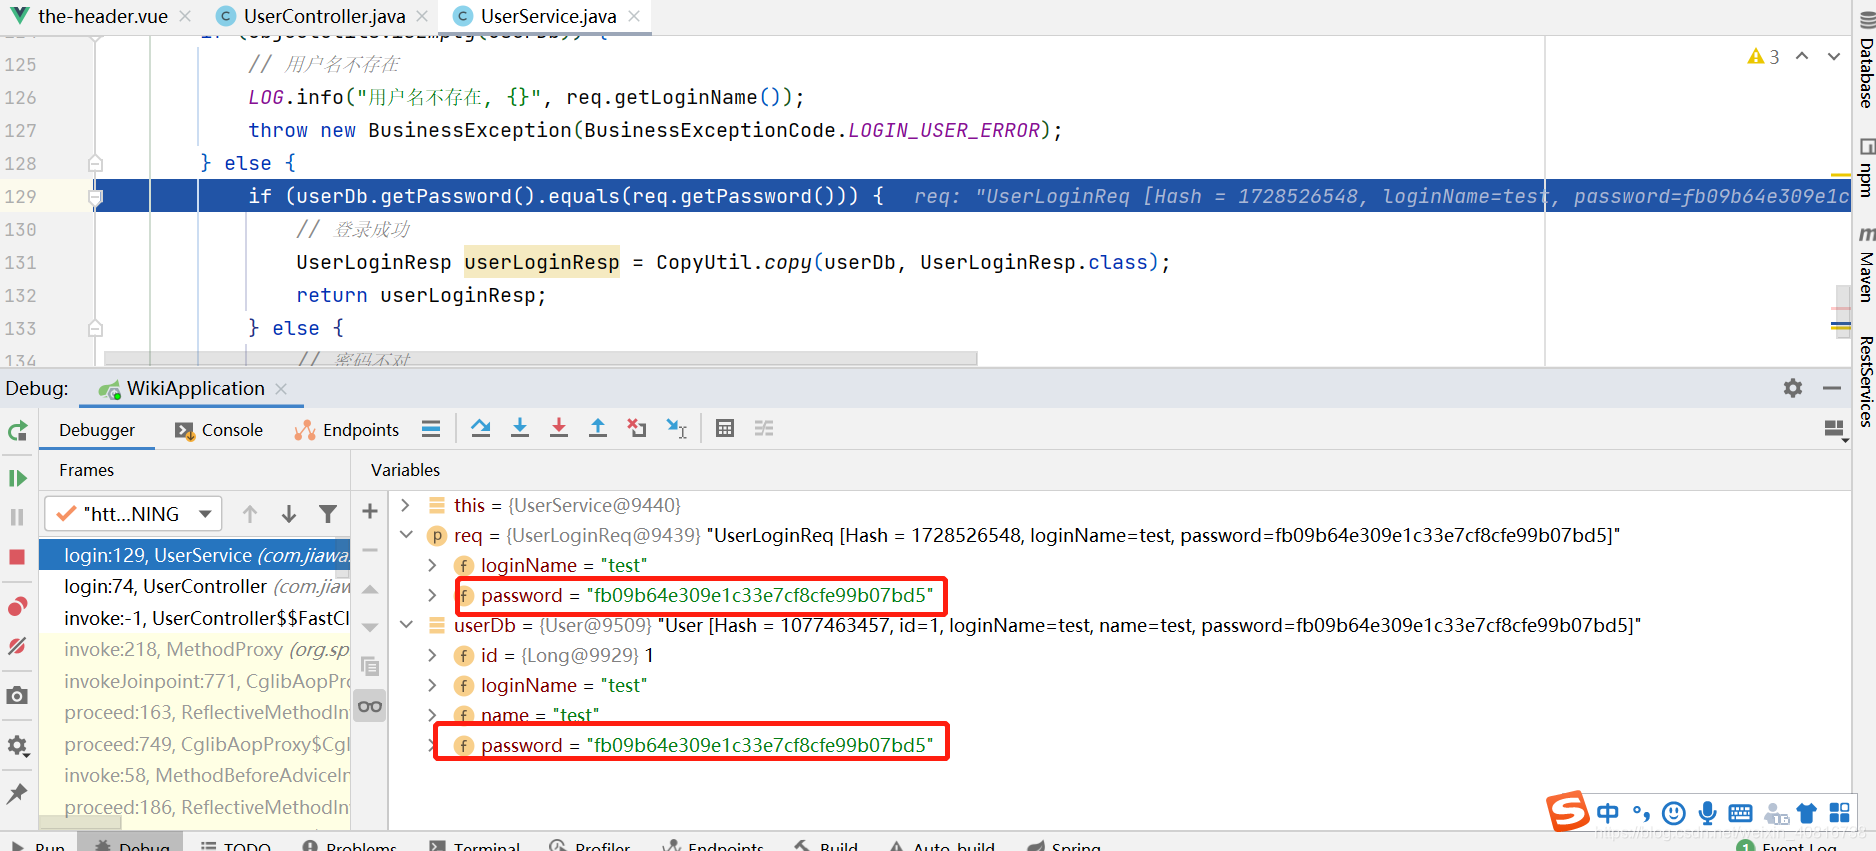1876x851 pixels.
Task: Open Debug panel settings gear
Action: pos(1793,388)
